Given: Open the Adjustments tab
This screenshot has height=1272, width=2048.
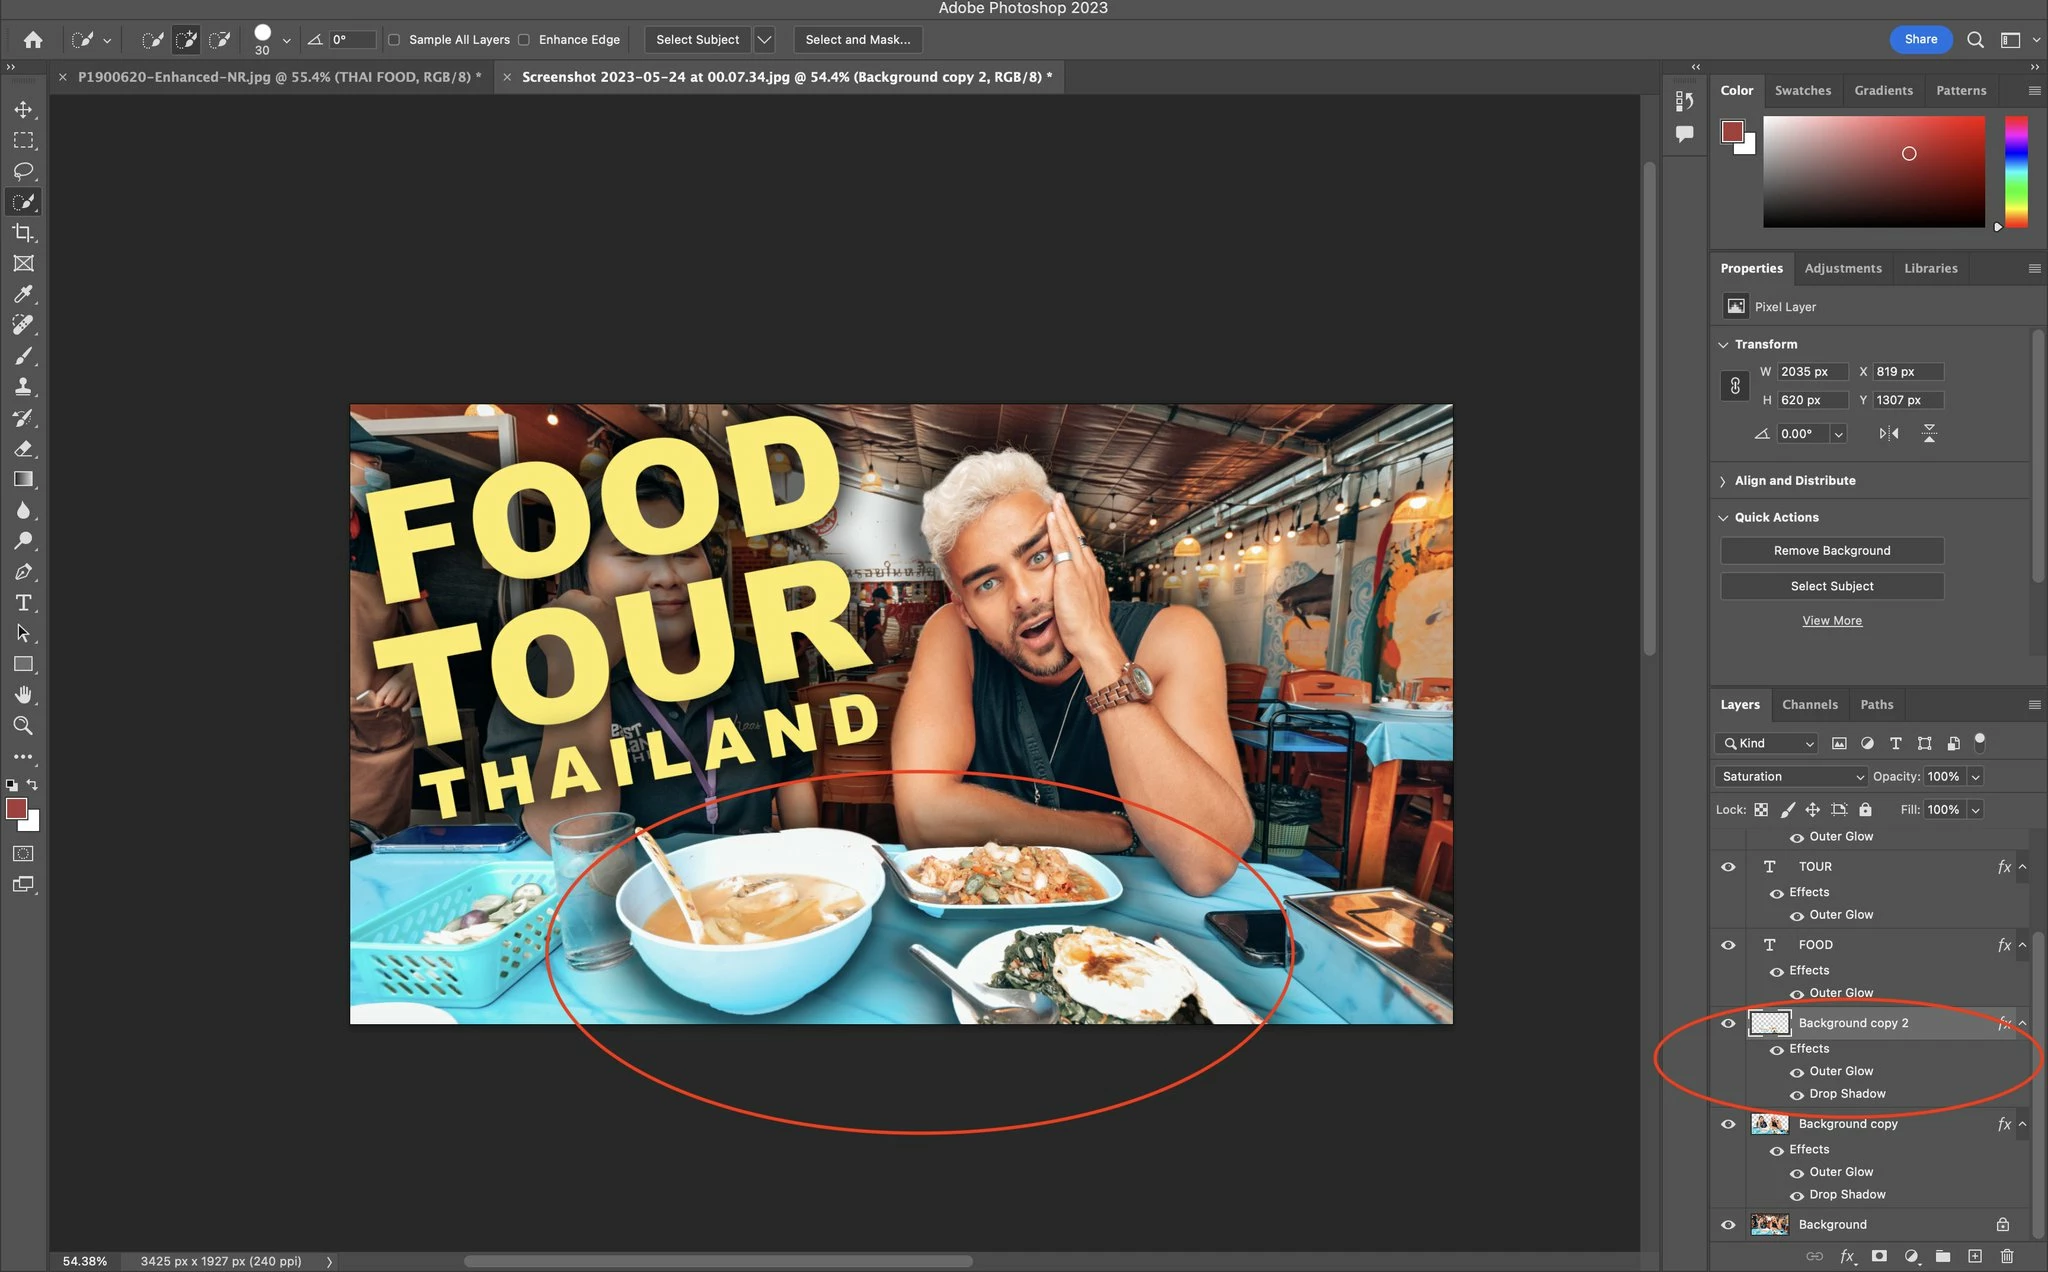Looking at the screenshot, I should point(1842,268).
